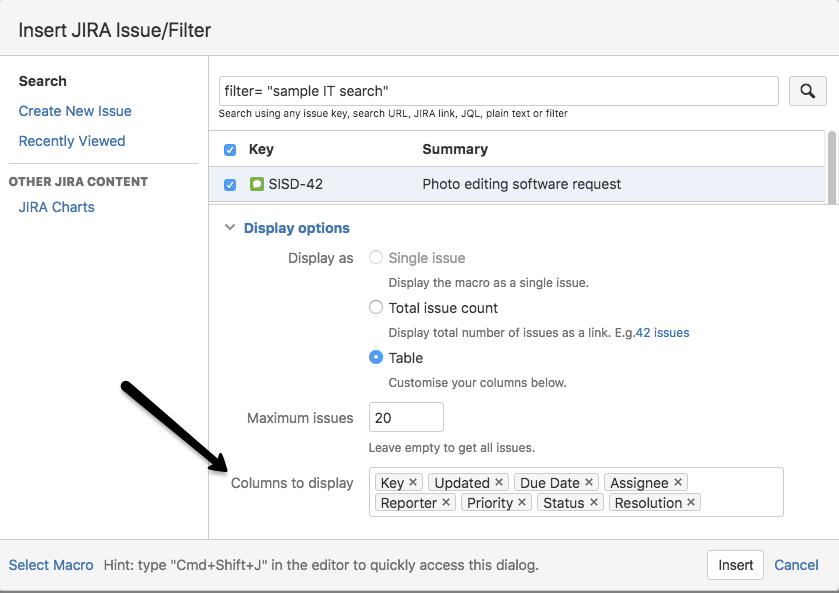This screenshot has height=593, width=839.
Task: Remove the Updated column tag
Action: tap(499, 482)
